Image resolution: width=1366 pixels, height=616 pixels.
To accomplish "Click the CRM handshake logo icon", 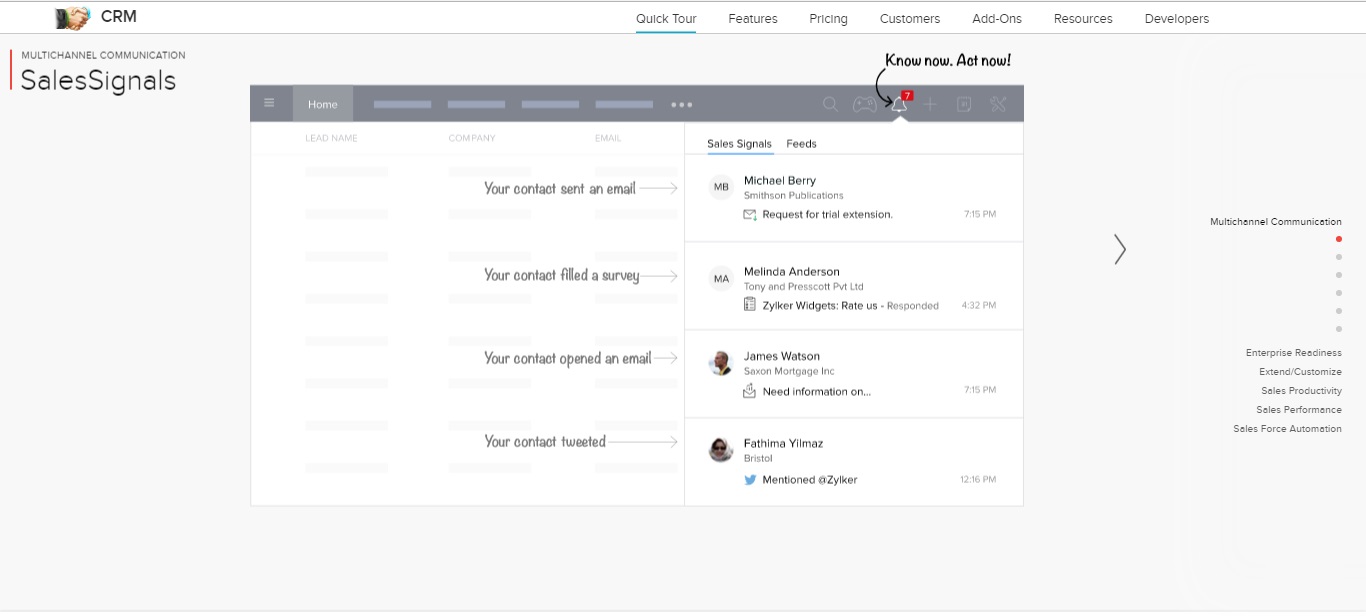I will coord(72,18).
